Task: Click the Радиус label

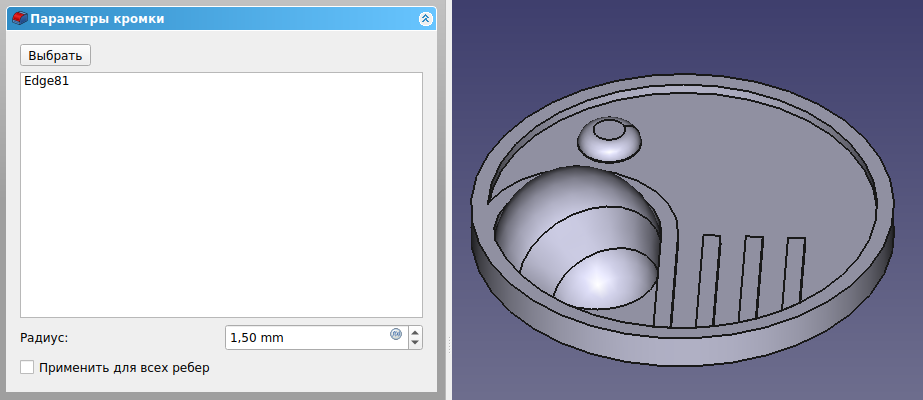Action: point(44,338)
